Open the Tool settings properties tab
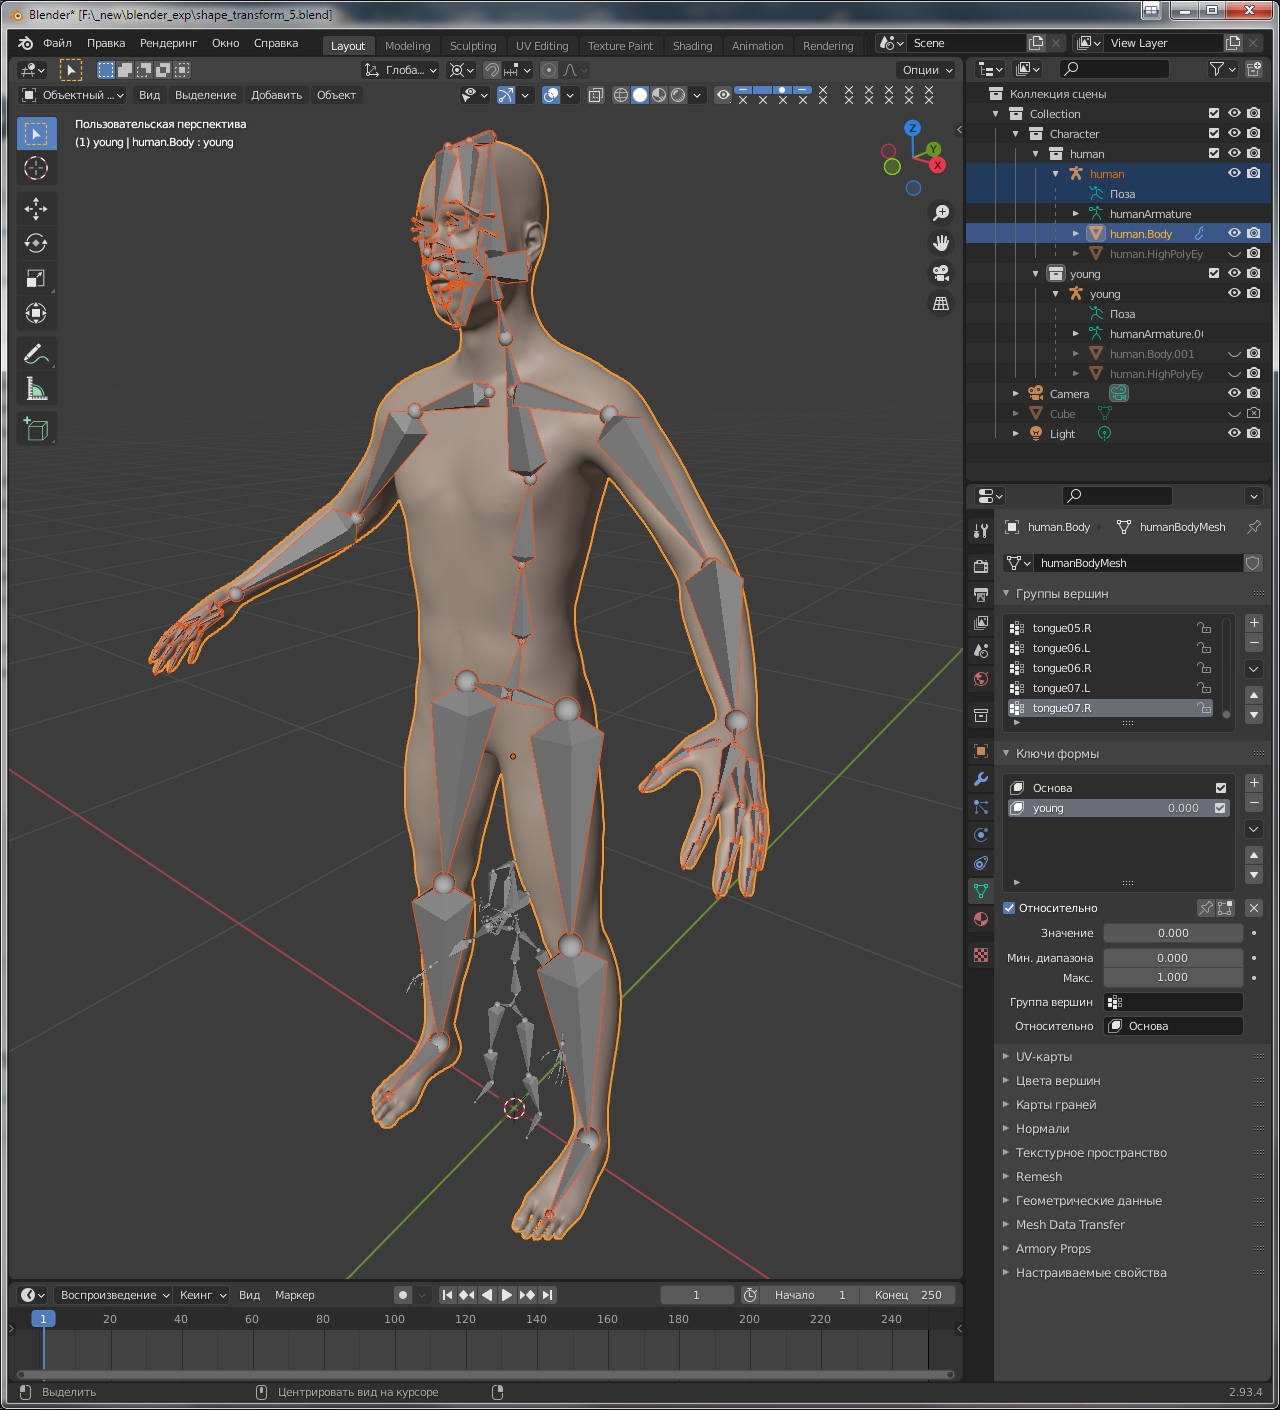This screenshot has width=1280, height=1410. coord(981,530)
